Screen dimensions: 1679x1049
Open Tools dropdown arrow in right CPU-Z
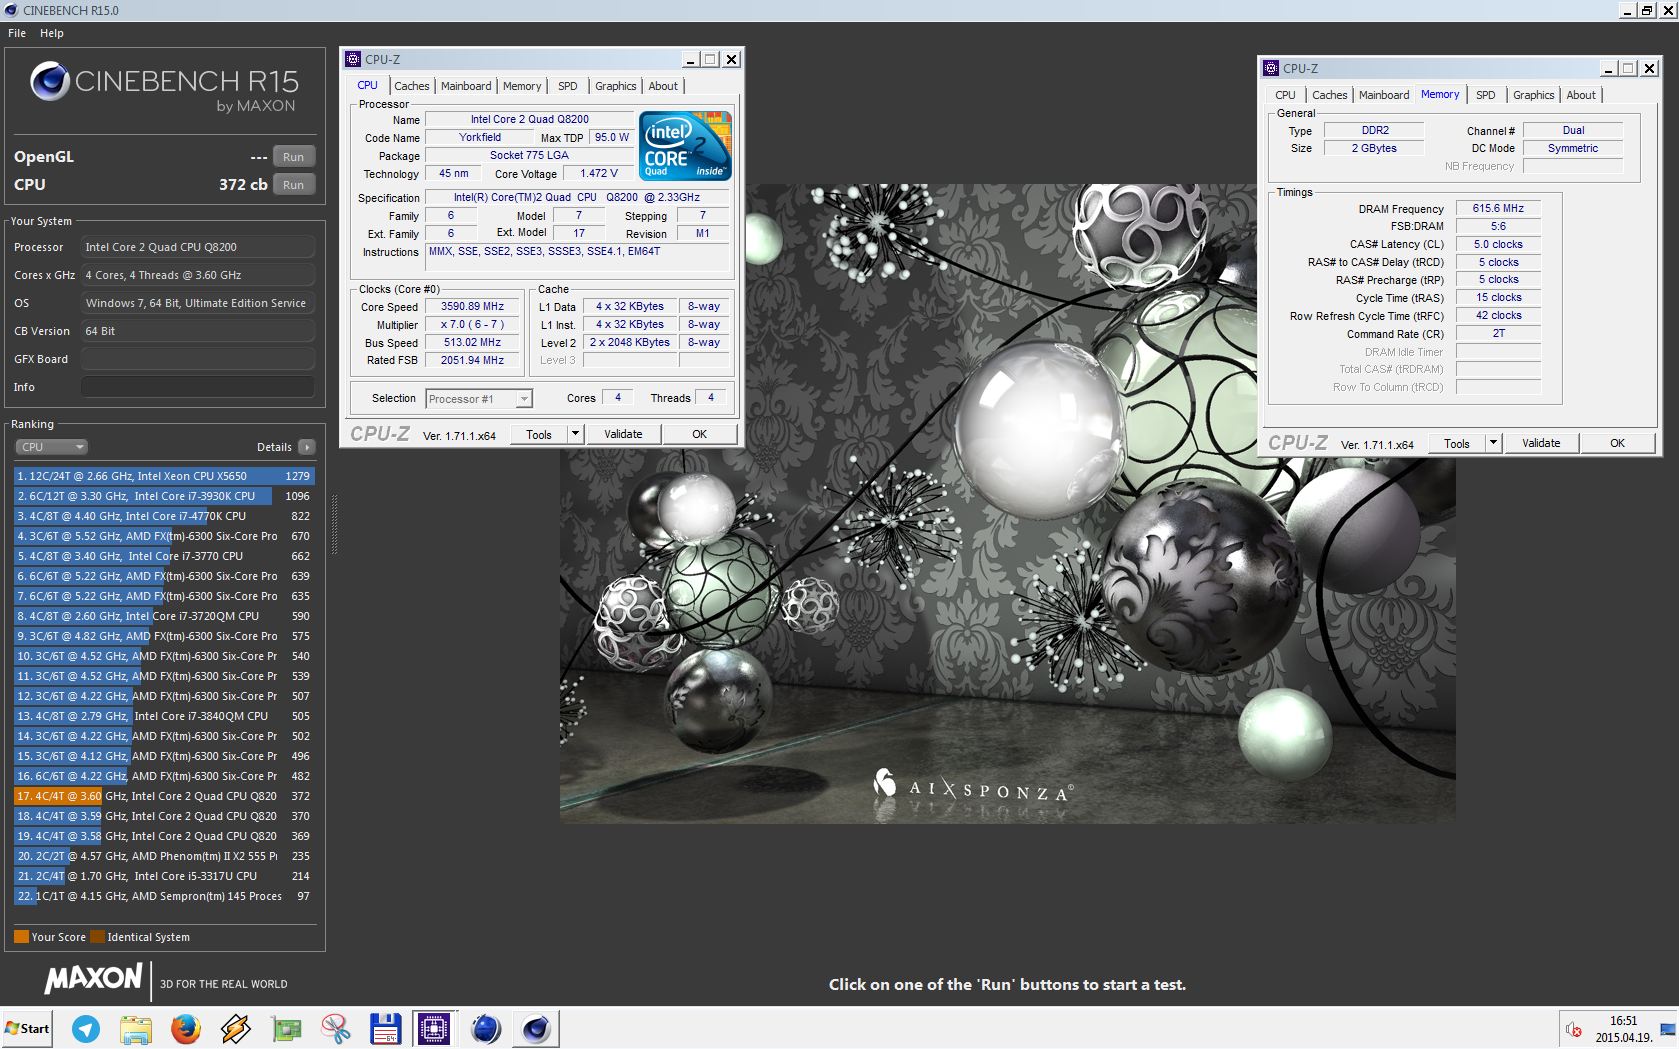[1493, 443]
